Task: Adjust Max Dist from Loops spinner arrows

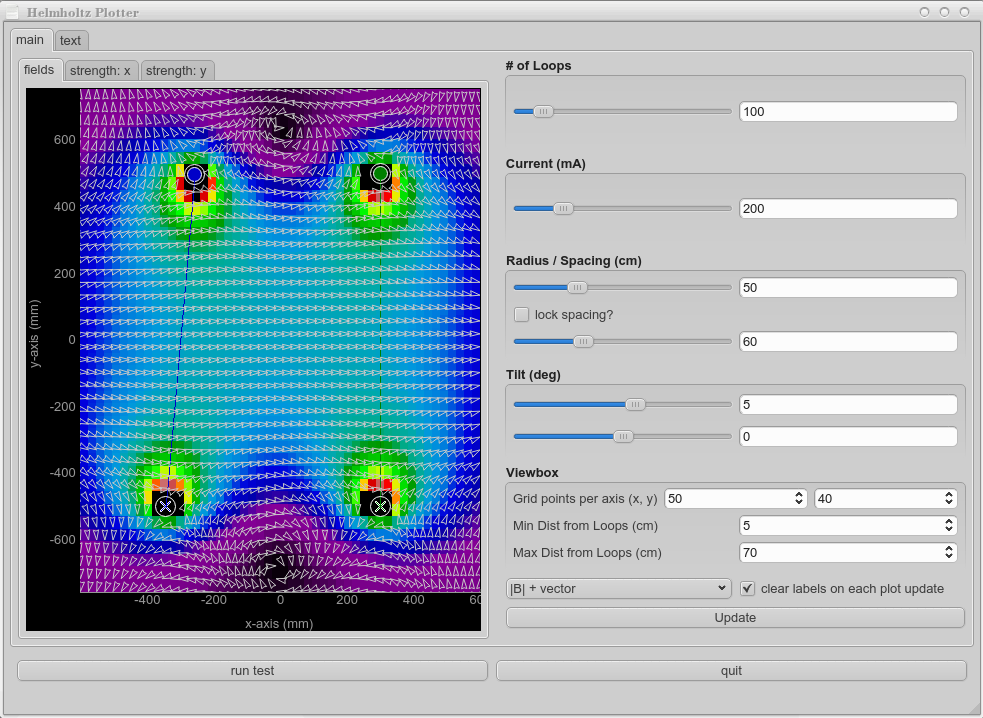Action: 947,552
